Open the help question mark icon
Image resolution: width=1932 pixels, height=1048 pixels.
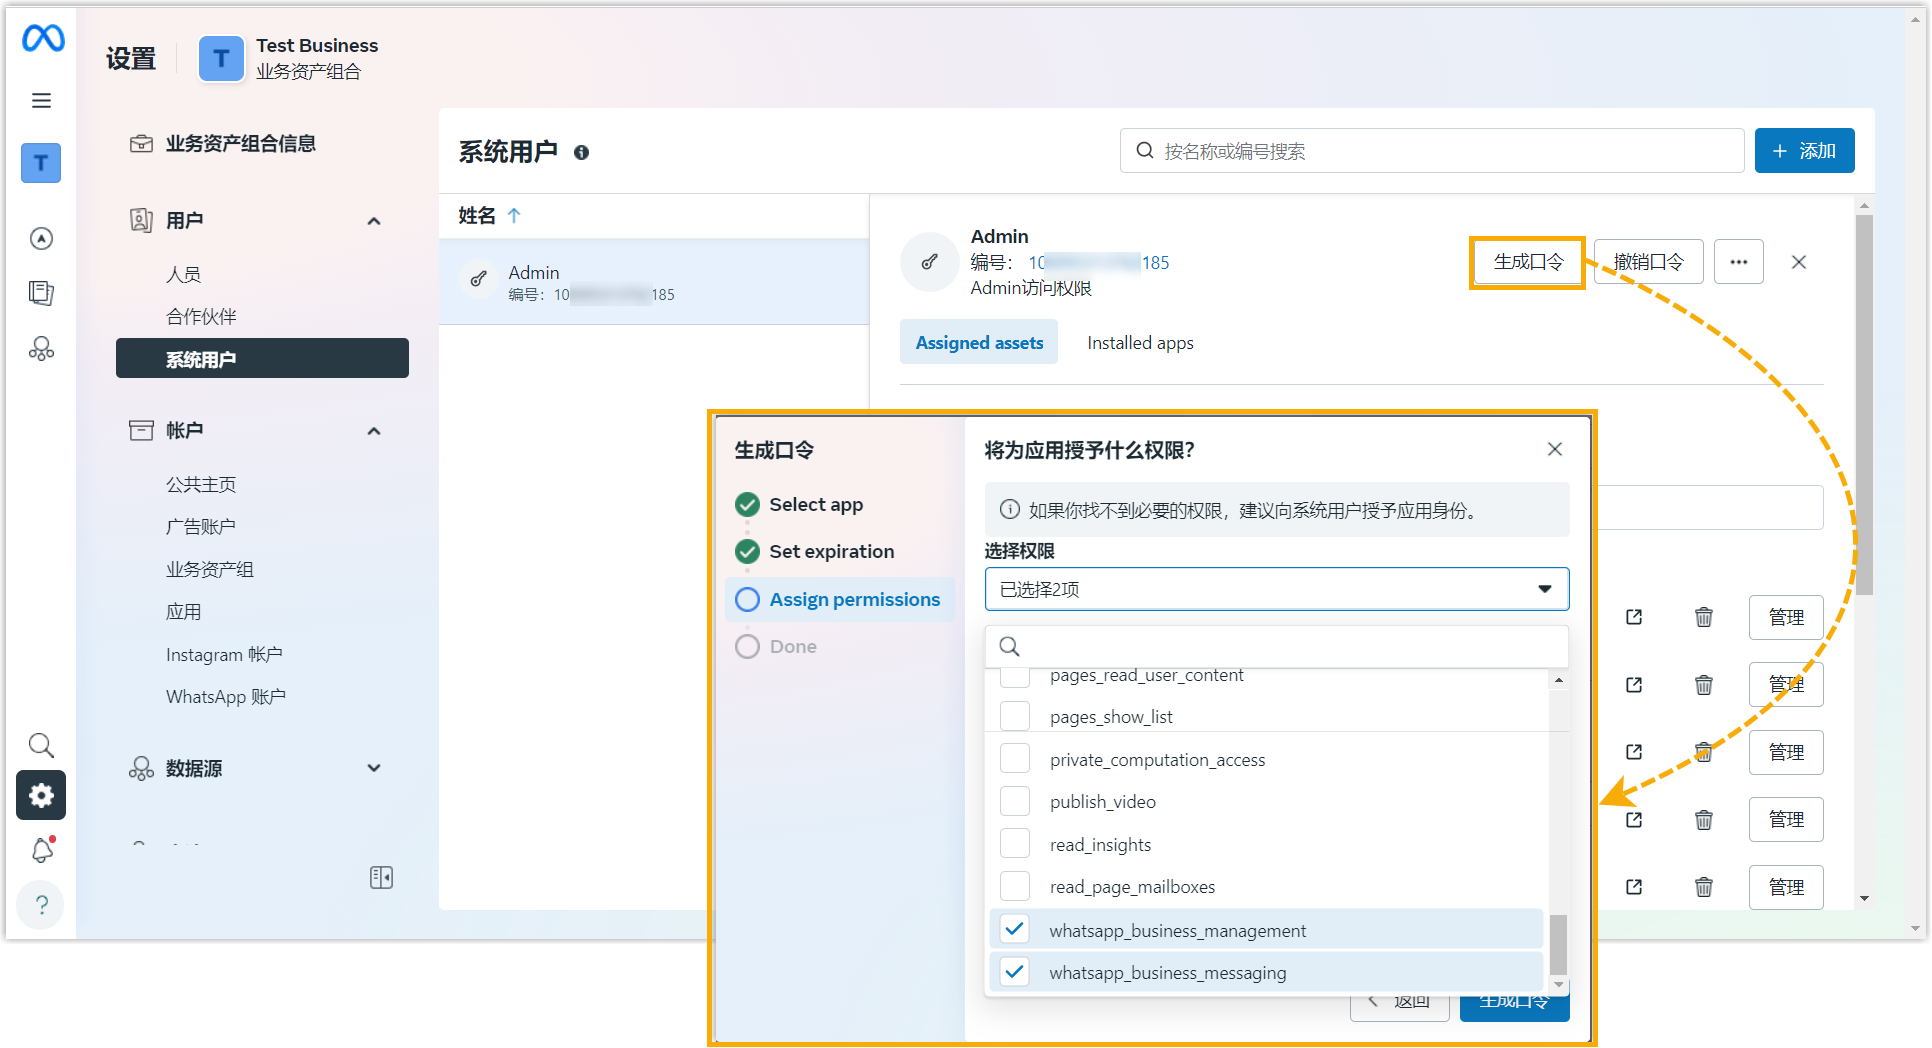[x=41, y=905]
